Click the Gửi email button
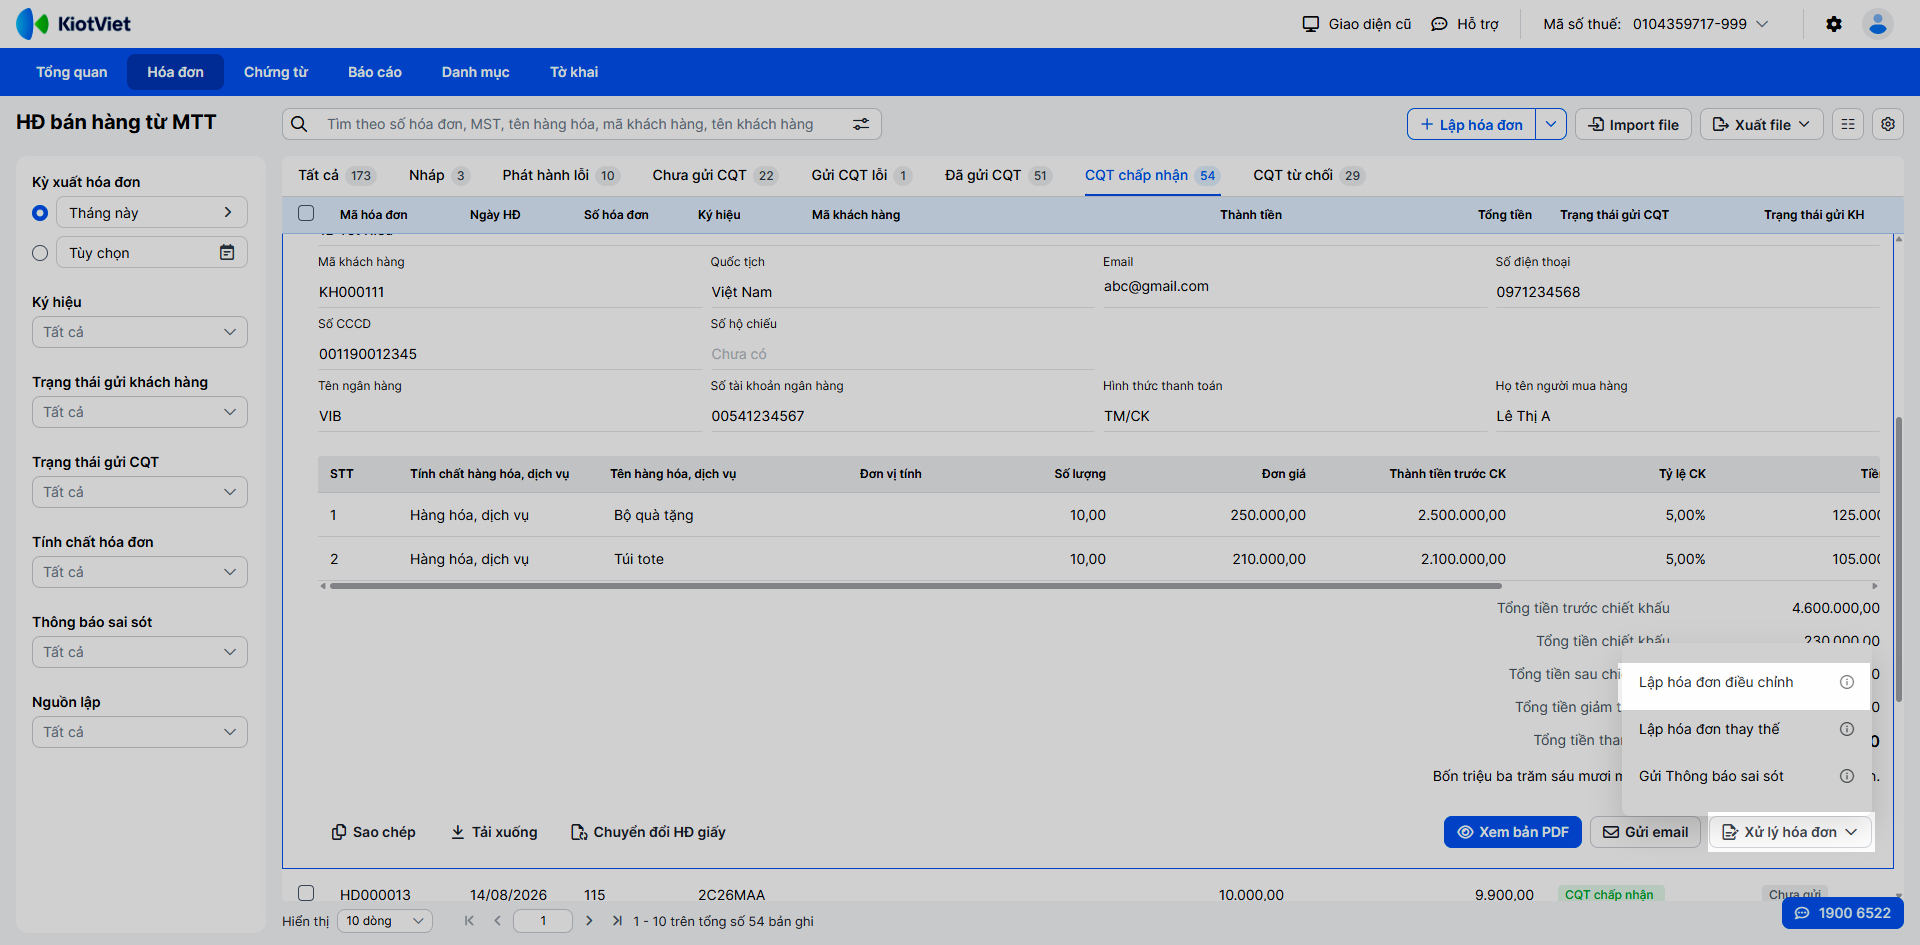The width and height of the screenshot is (1920, 945). (x=1645, y=832)
